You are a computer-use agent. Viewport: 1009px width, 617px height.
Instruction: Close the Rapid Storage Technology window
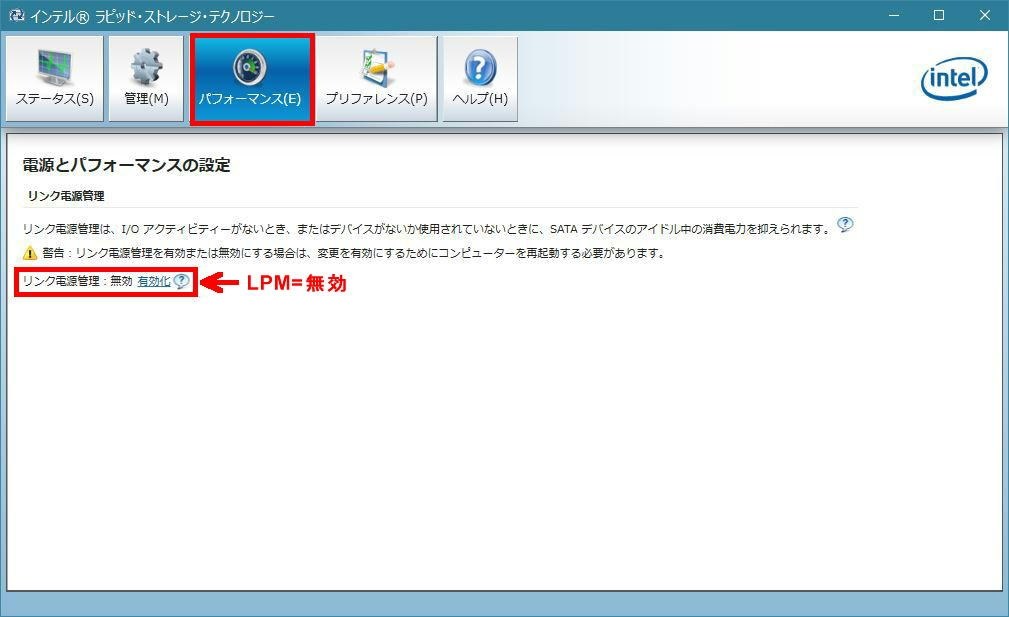click(985, 15)
